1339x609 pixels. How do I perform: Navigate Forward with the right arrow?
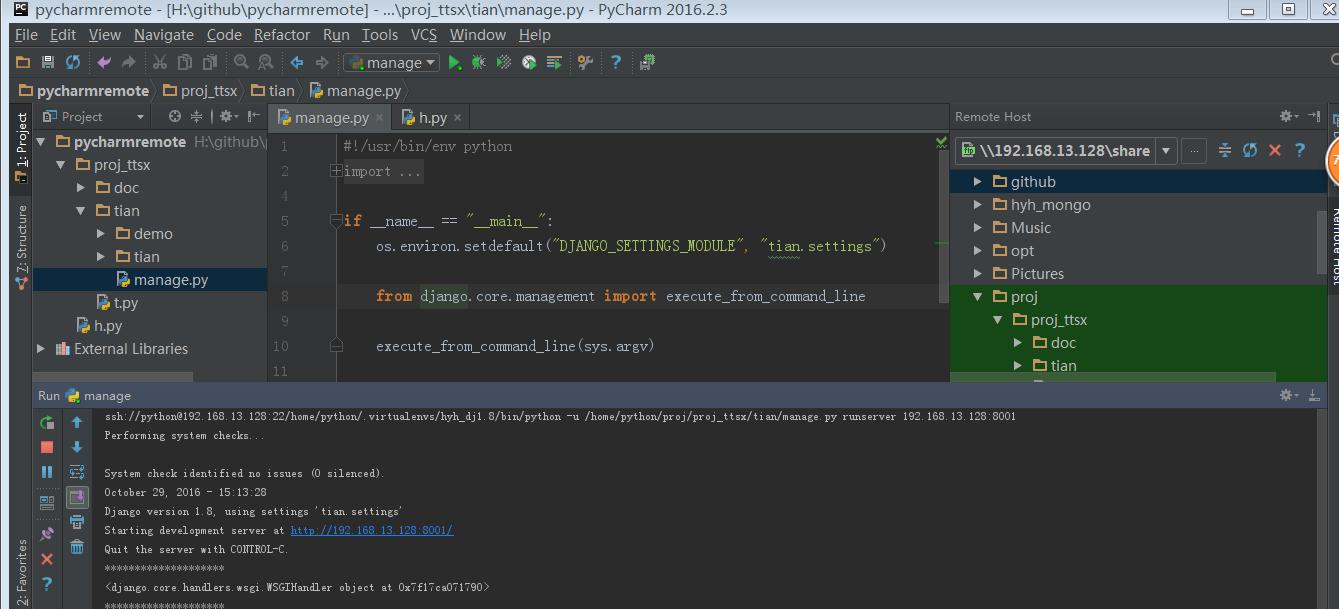pos(321,62)
